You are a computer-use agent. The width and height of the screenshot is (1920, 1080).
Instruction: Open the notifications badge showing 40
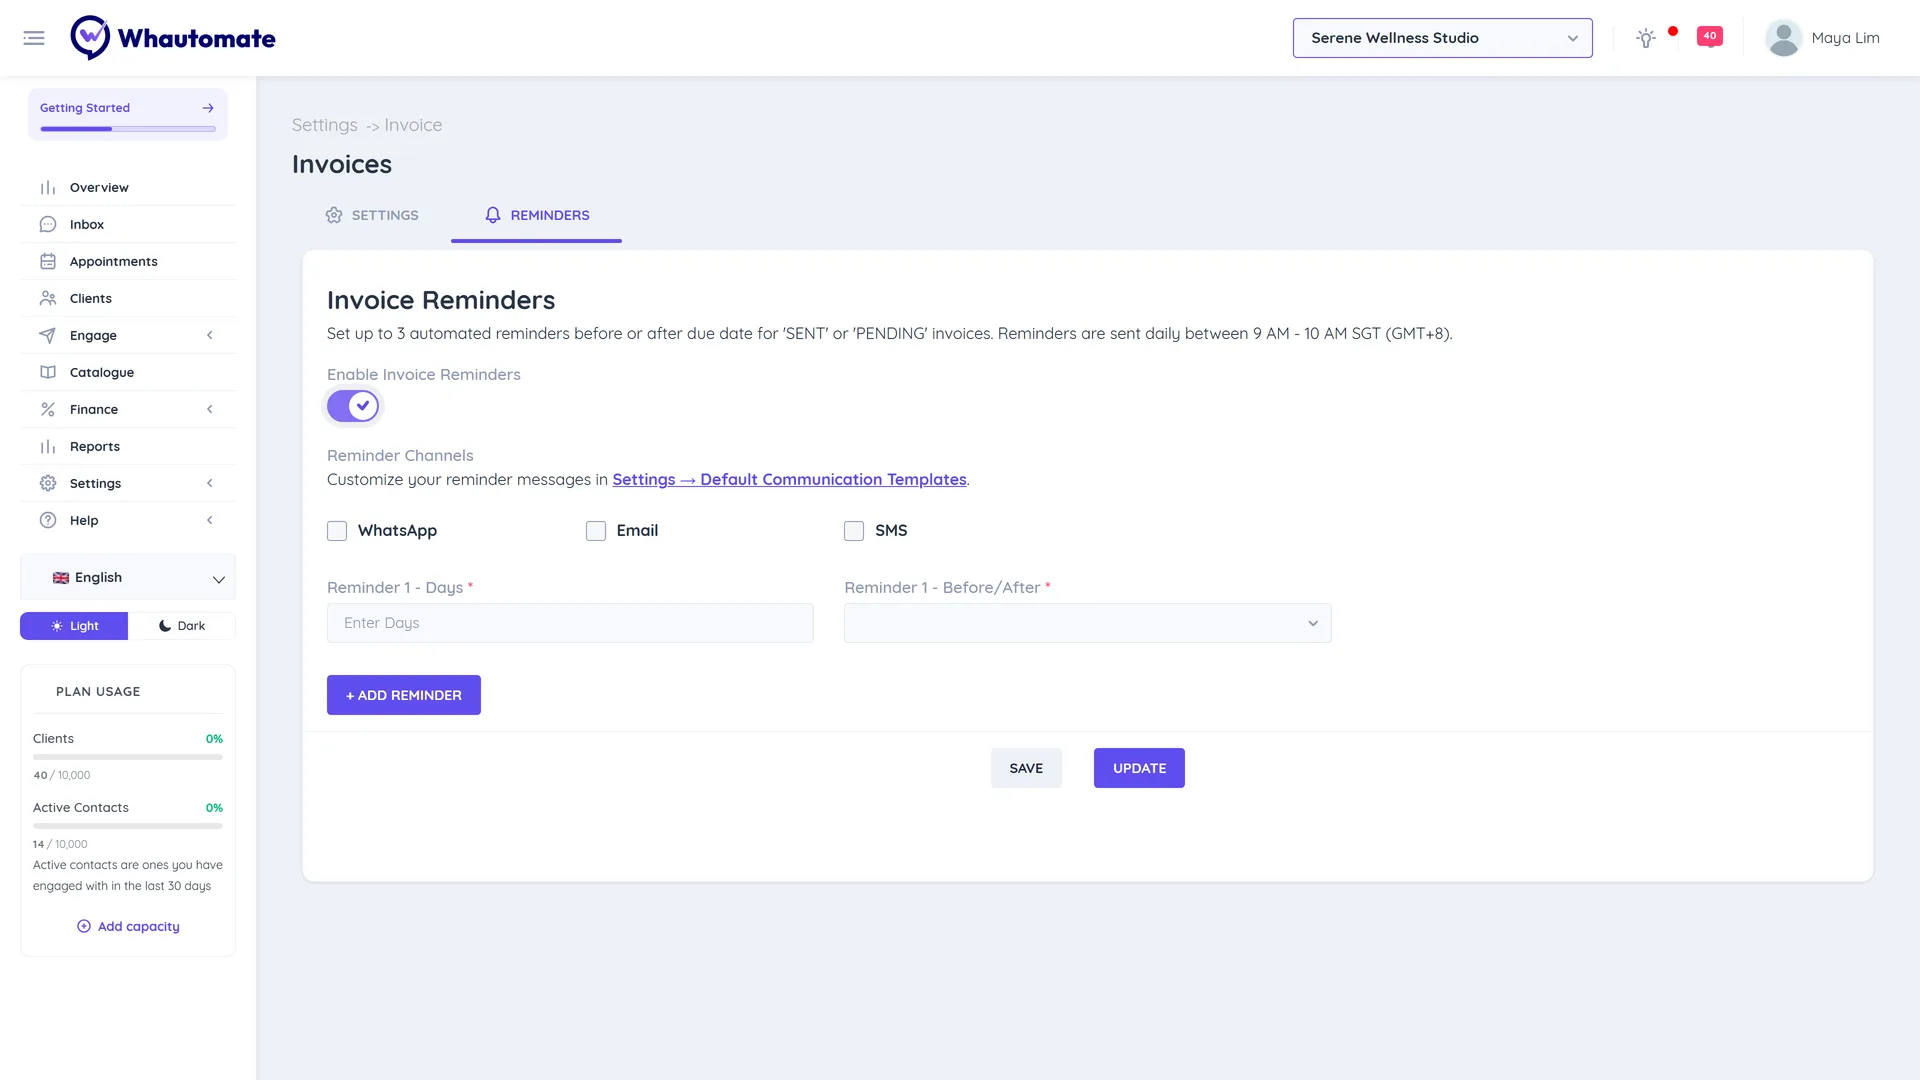tap(1710, 36)
